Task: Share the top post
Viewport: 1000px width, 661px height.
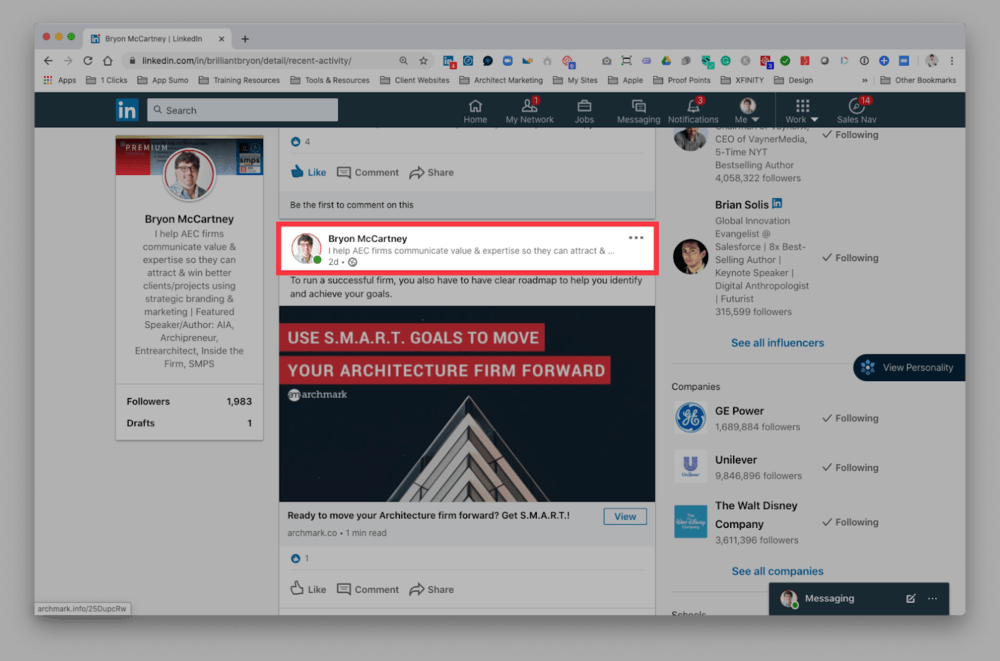Action: 432,172
